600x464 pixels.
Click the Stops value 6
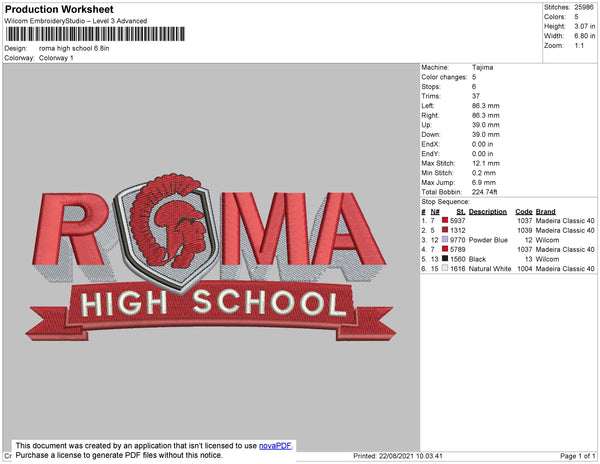click(x=474, y=86)
